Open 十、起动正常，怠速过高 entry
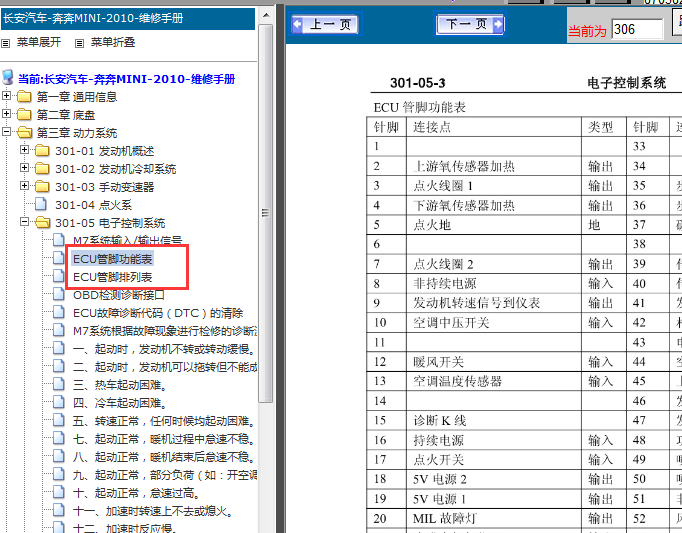The height and width of the screenshot is (533, 682). coord(137,494)
